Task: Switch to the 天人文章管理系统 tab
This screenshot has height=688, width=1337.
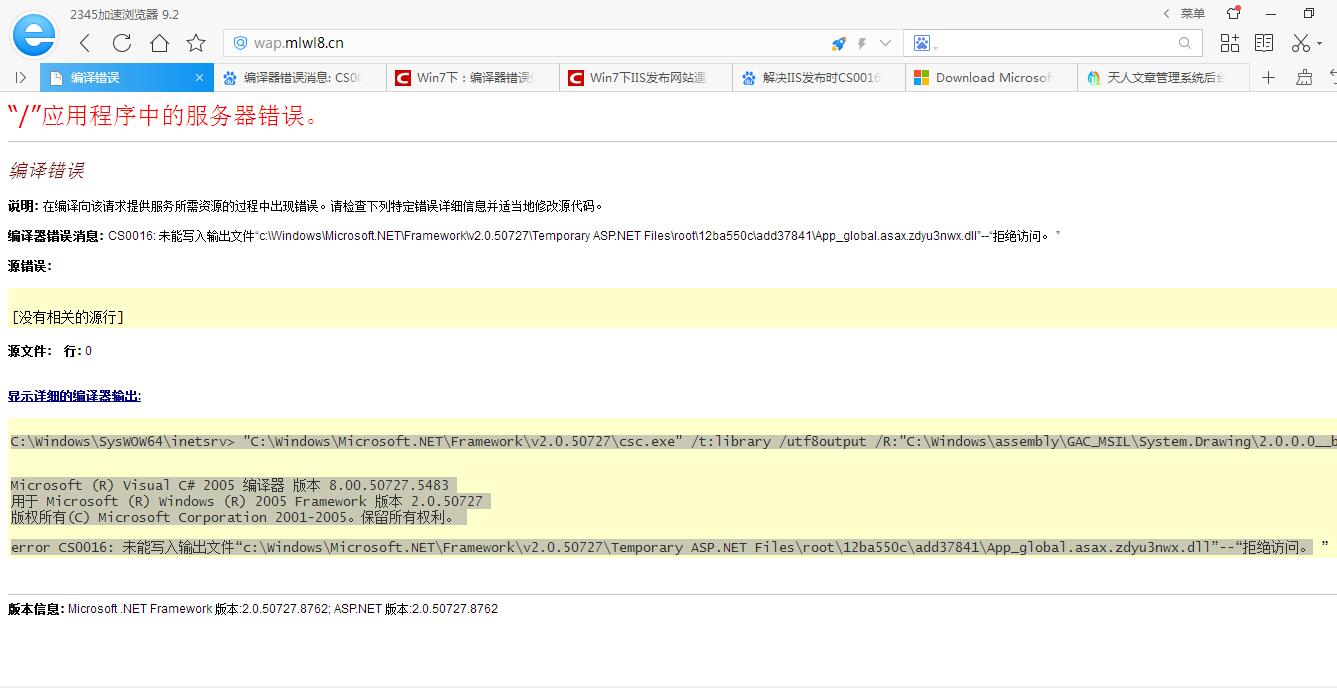Action: pyautogui.click(x=1163, y=78)
